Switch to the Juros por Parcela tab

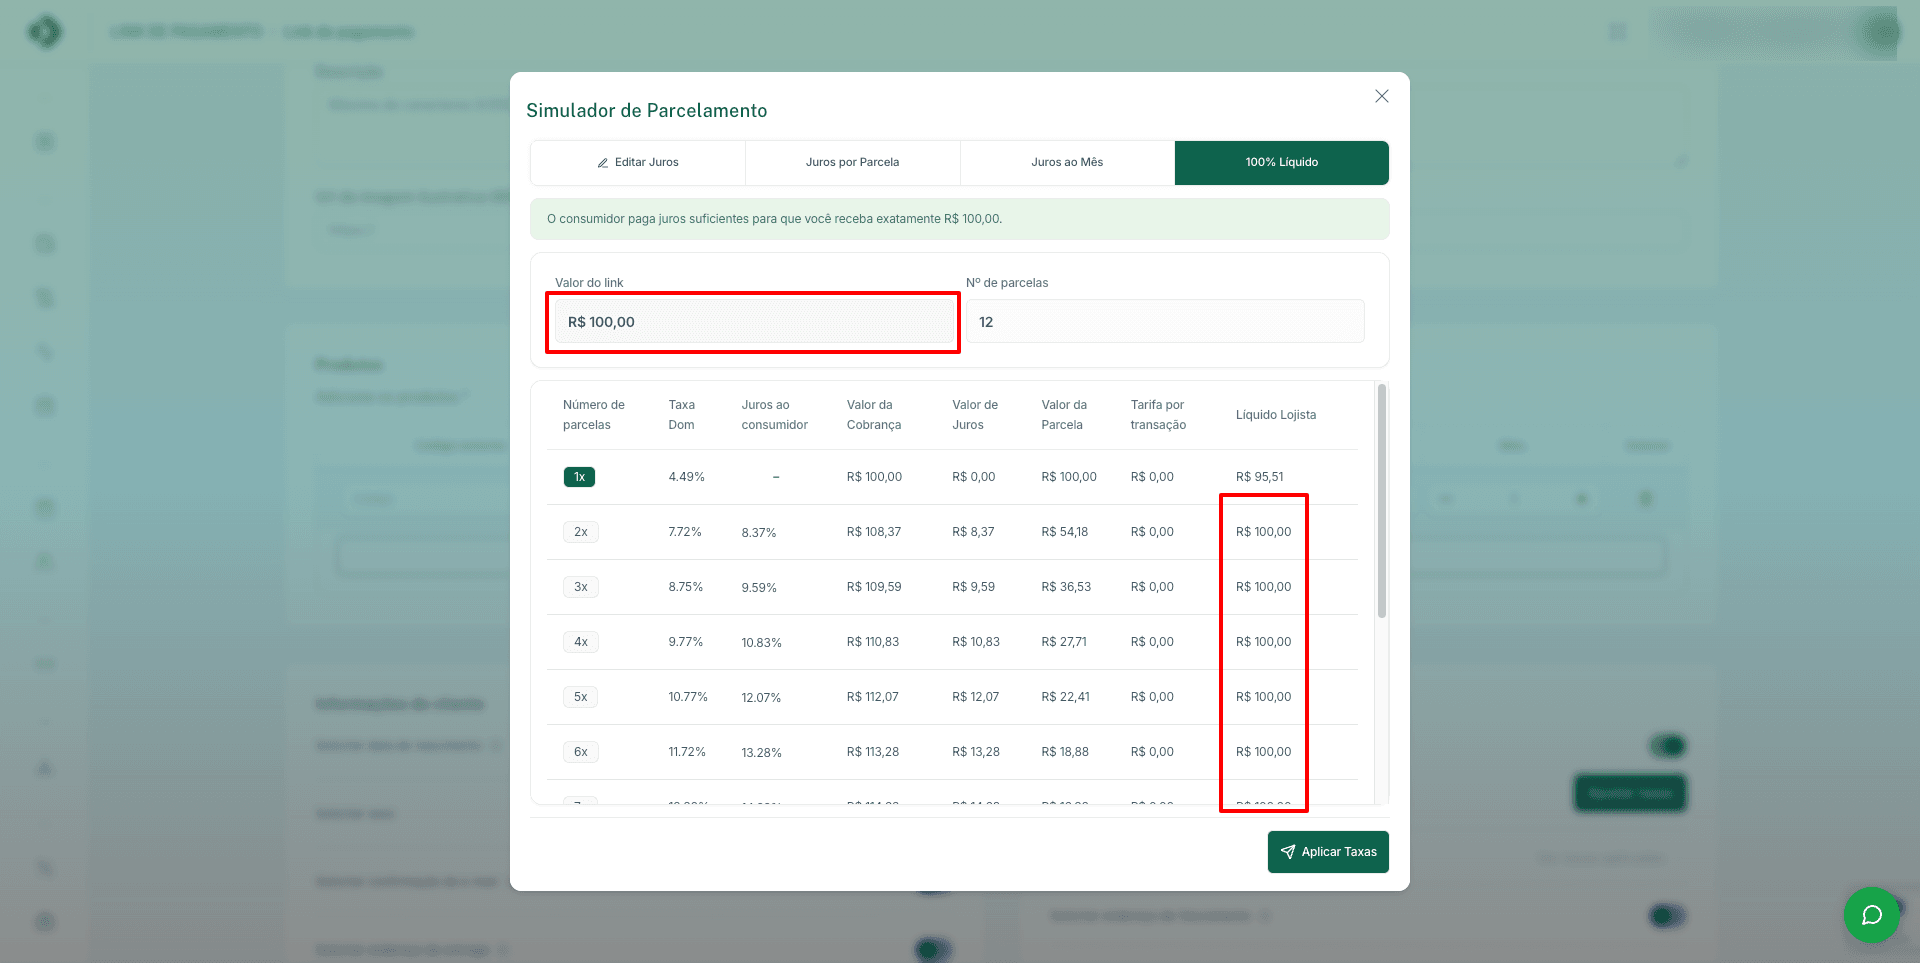[x=852, y=162]
